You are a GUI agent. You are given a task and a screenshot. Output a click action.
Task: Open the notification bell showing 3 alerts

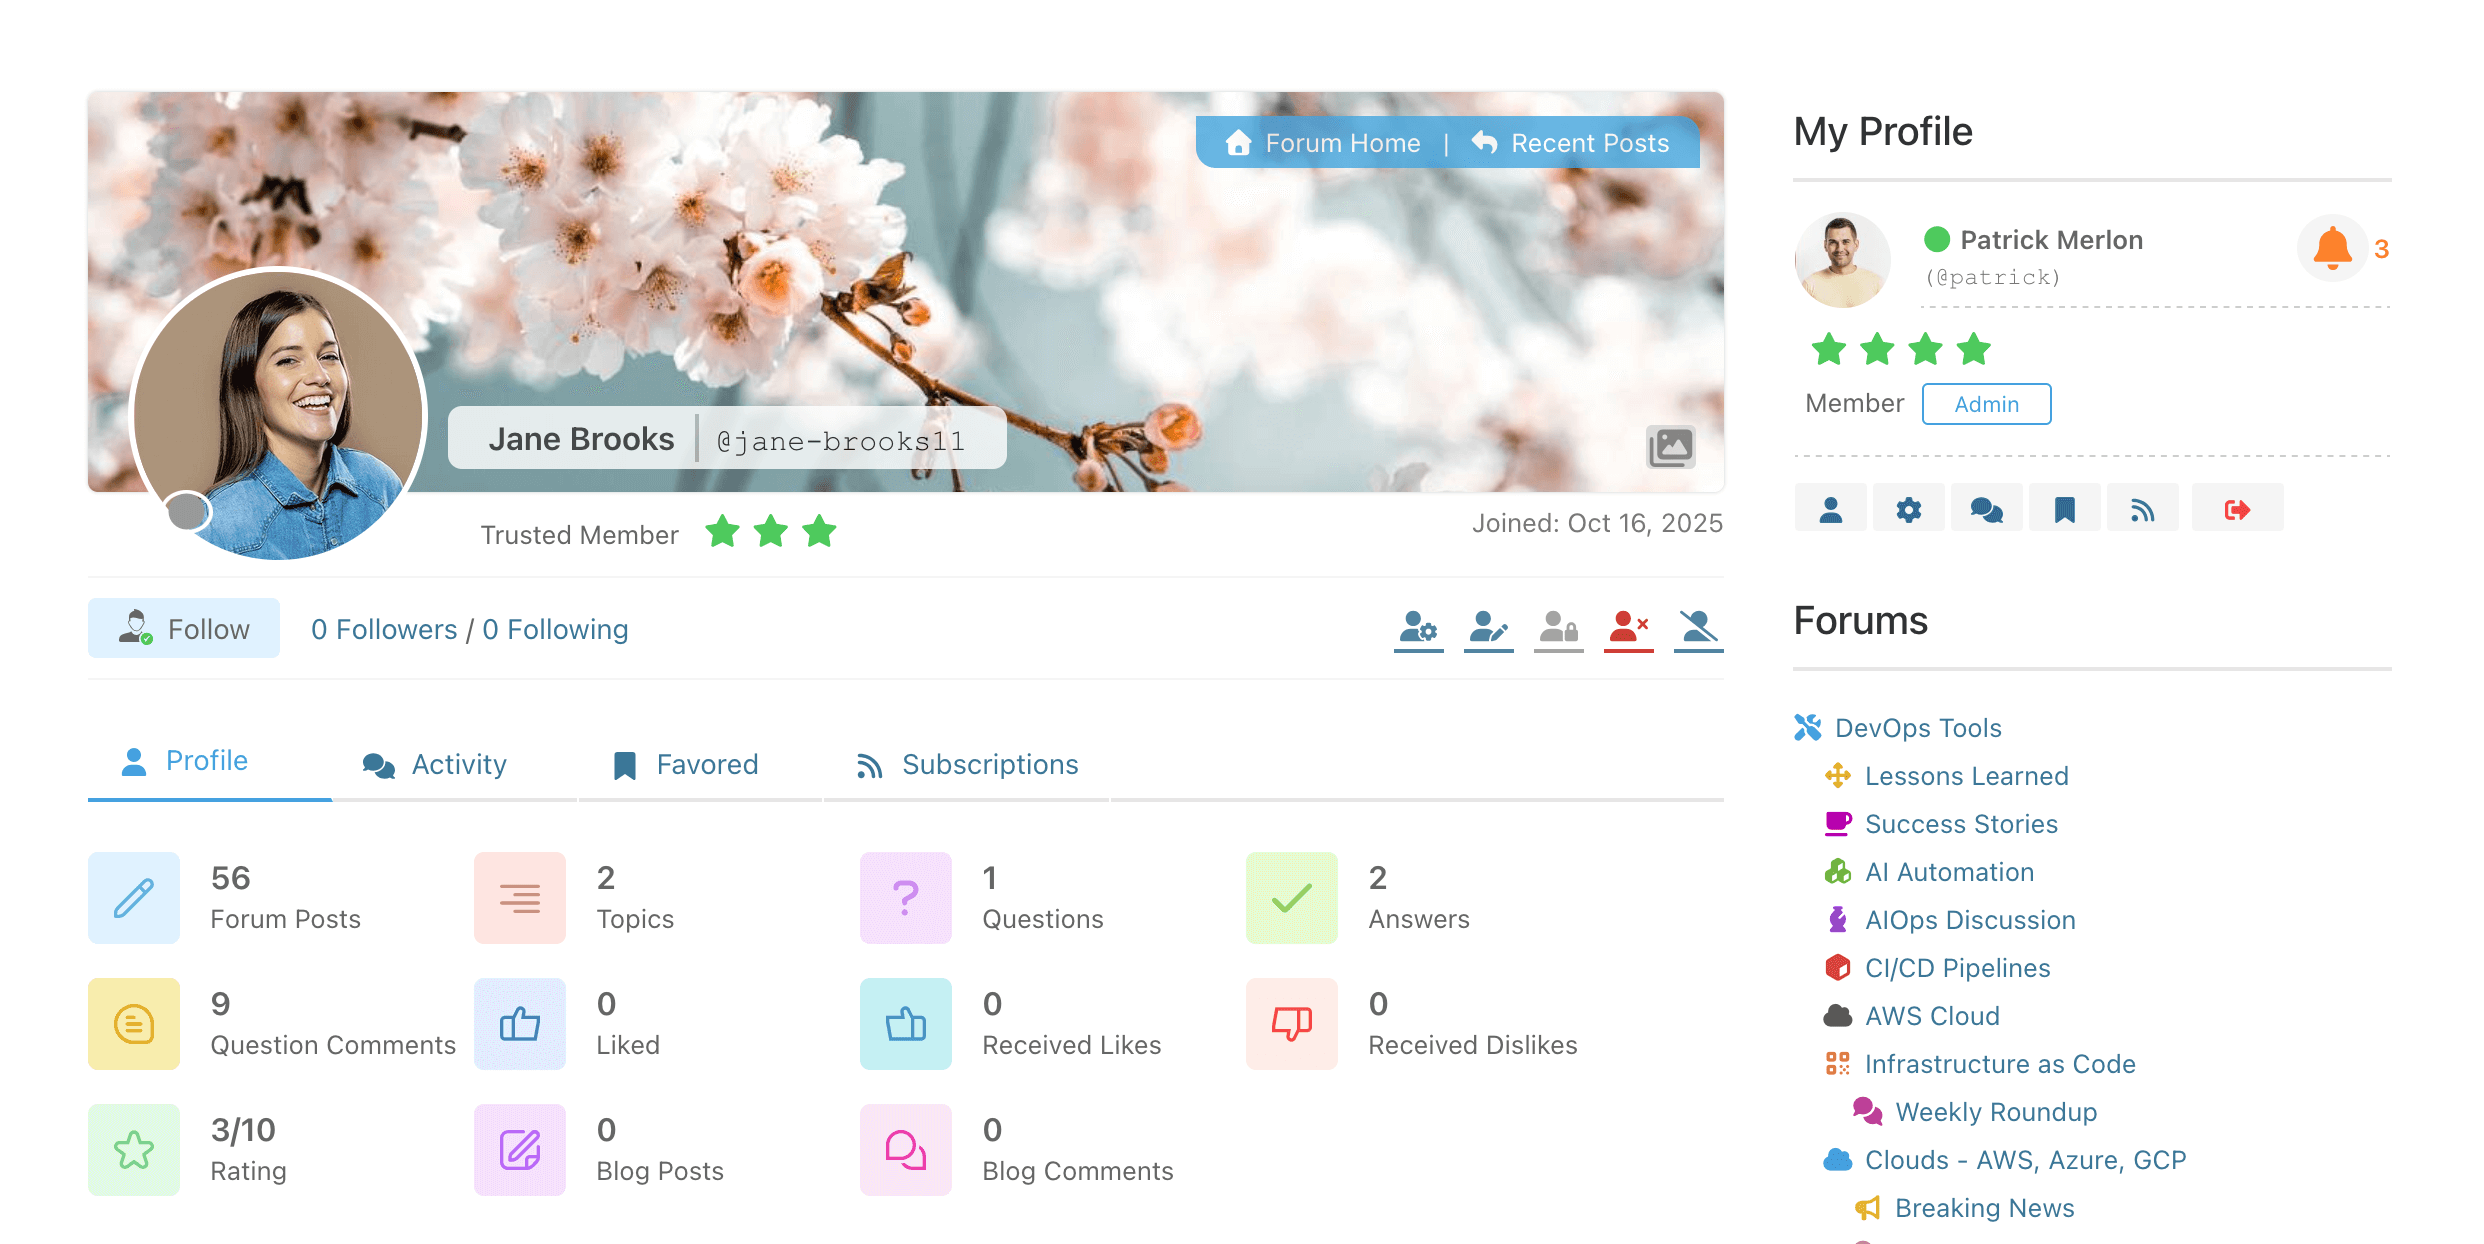[2332, 248]
